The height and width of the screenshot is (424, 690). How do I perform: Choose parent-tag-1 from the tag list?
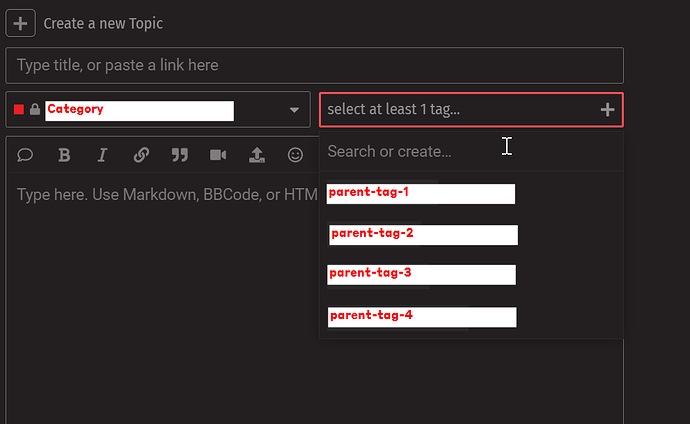pos(421,194)
